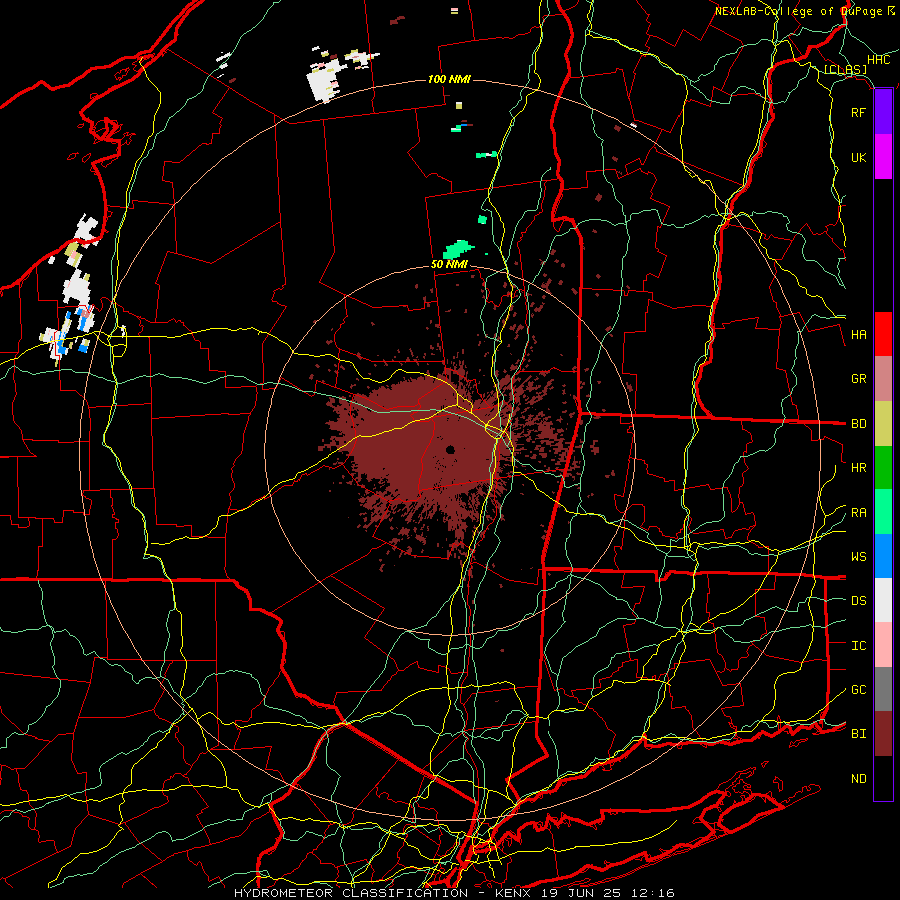Viewport: 900px width, 900px height.
Task: Click the UK magenta legend swatch
Action: click(x=883, y=157)
